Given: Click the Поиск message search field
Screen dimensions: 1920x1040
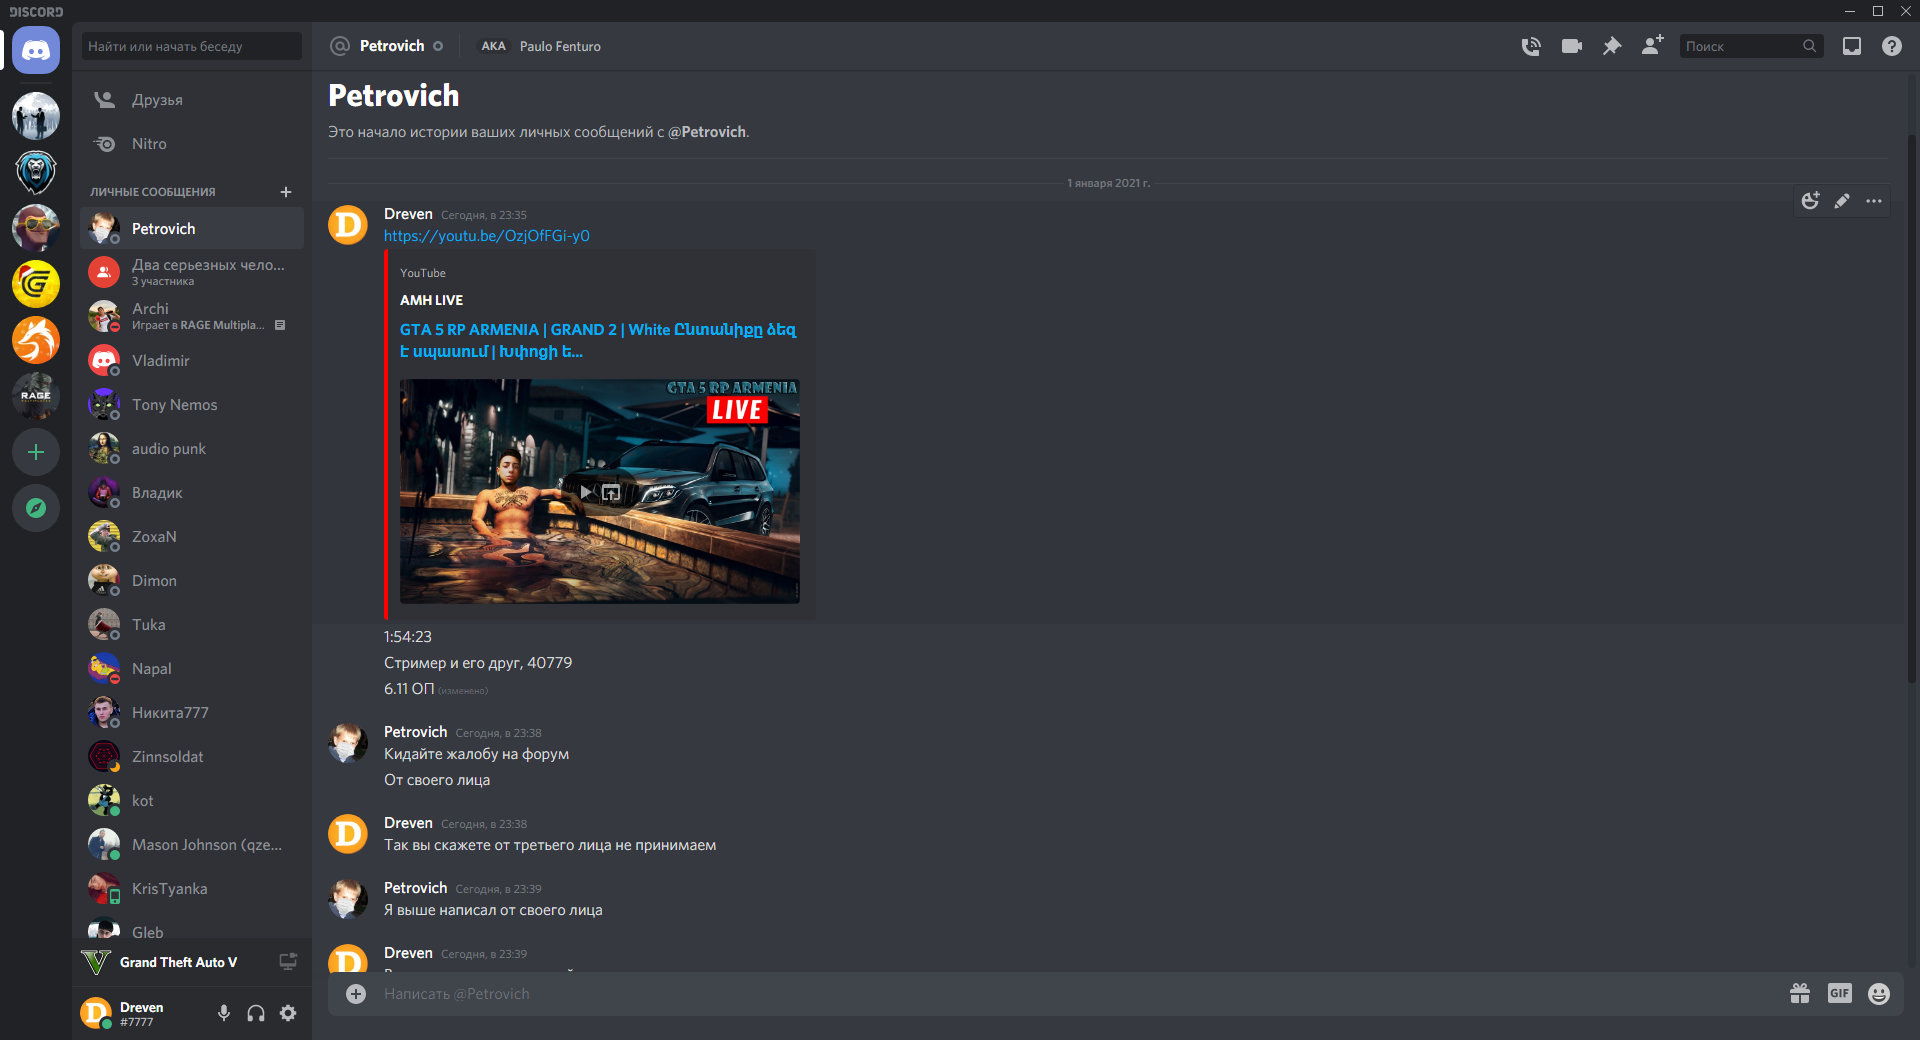Looking at the screenshot, I should pyautogui.click(x=1751, y=46).
